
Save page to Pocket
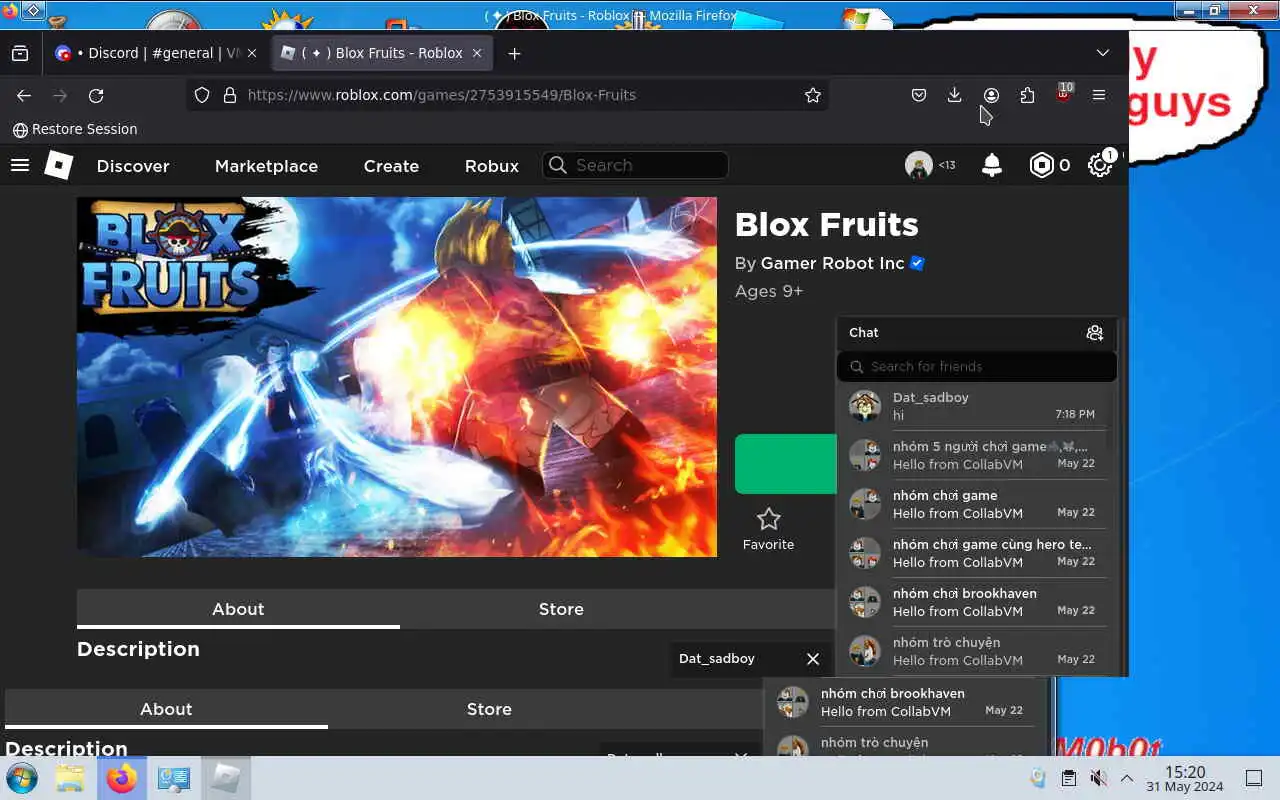[x=919, y=95]
